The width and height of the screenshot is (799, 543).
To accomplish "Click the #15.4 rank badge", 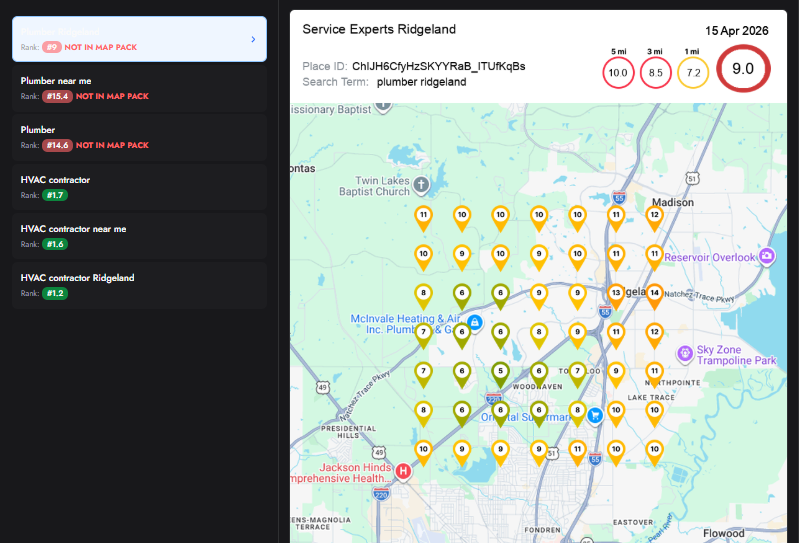I will coord(57,96).
